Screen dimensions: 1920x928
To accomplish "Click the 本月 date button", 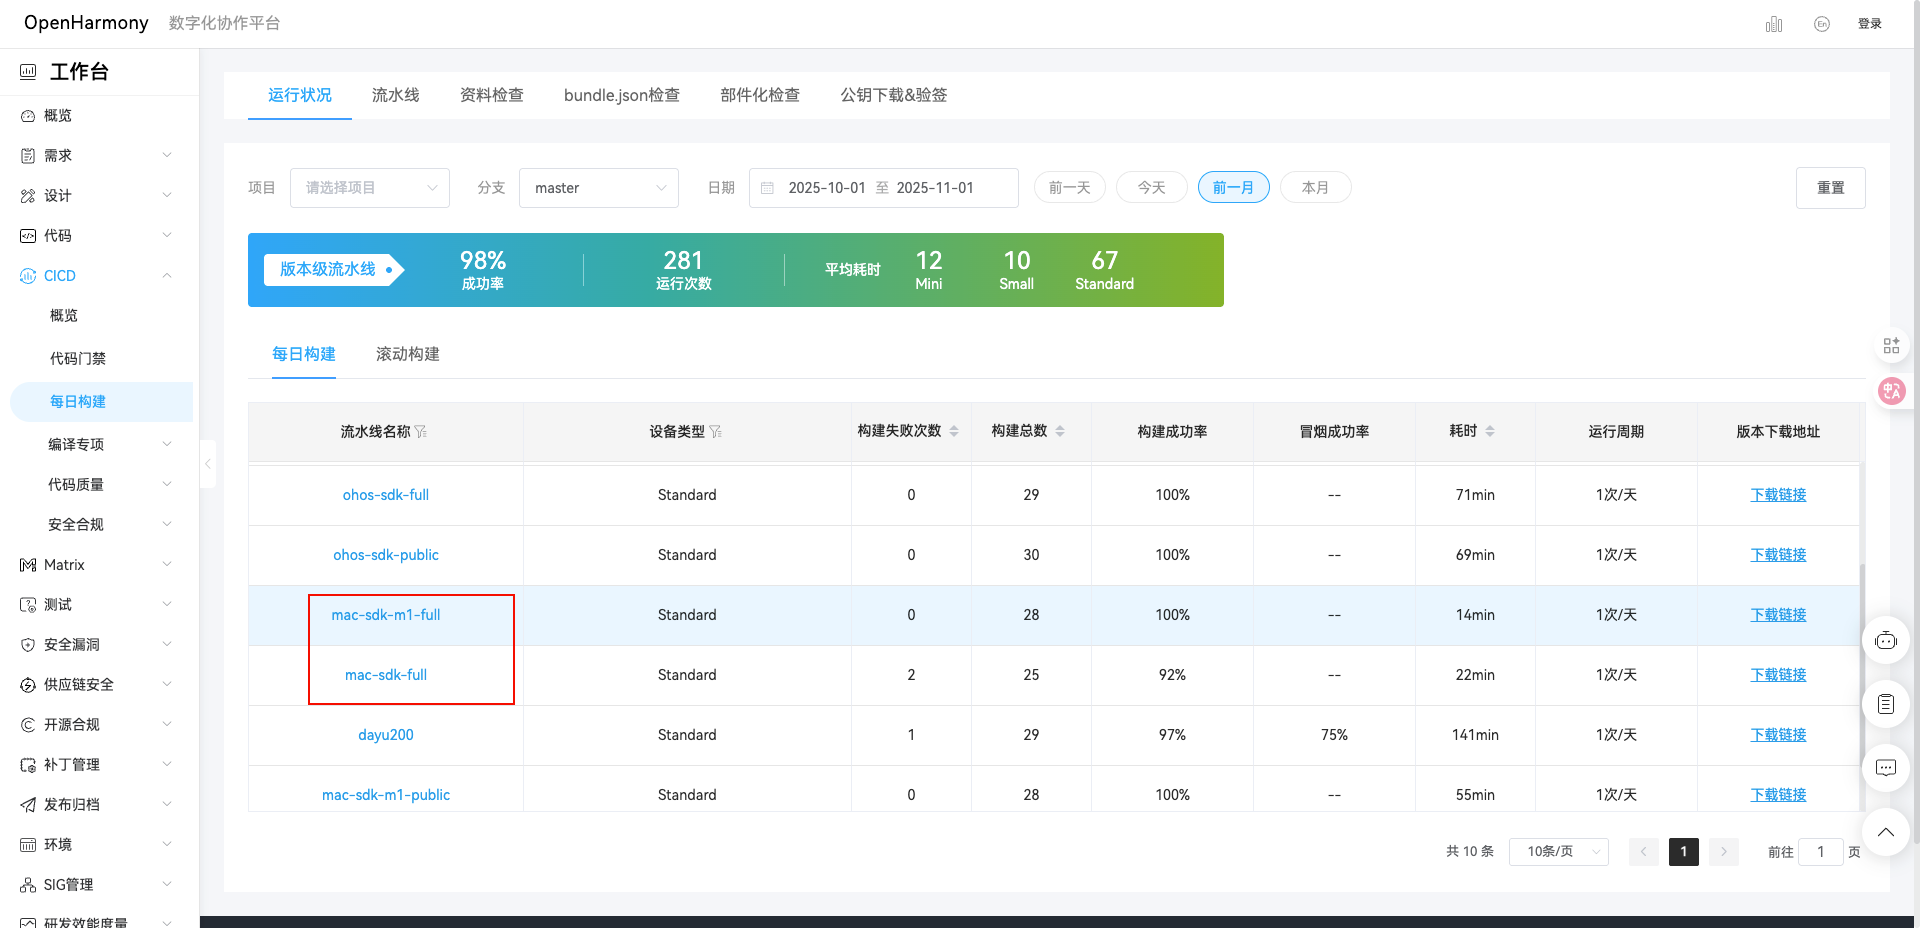I will tap(1316, 187).
